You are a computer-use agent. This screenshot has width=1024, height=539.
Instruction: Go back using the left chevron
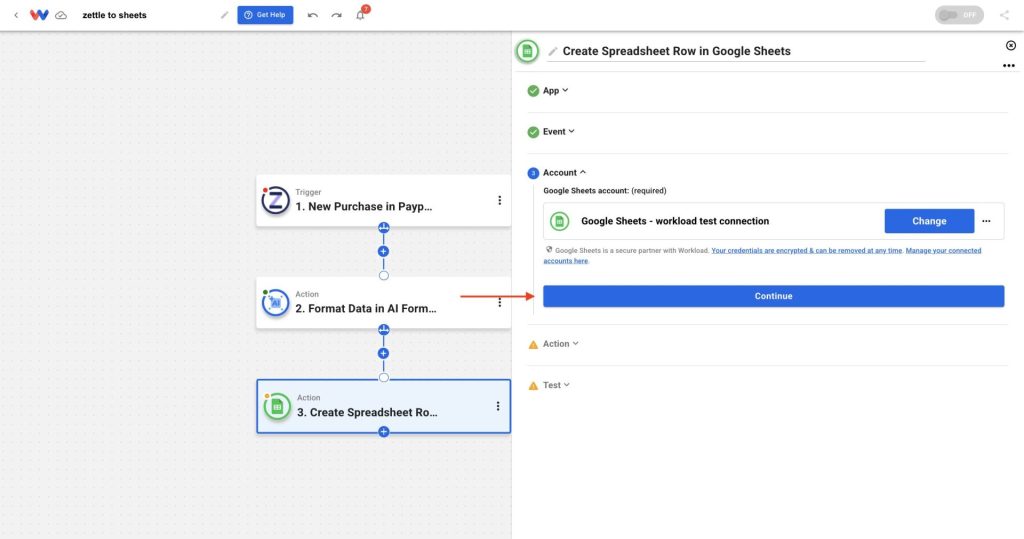pyautogui.click(x=16, y=15)
